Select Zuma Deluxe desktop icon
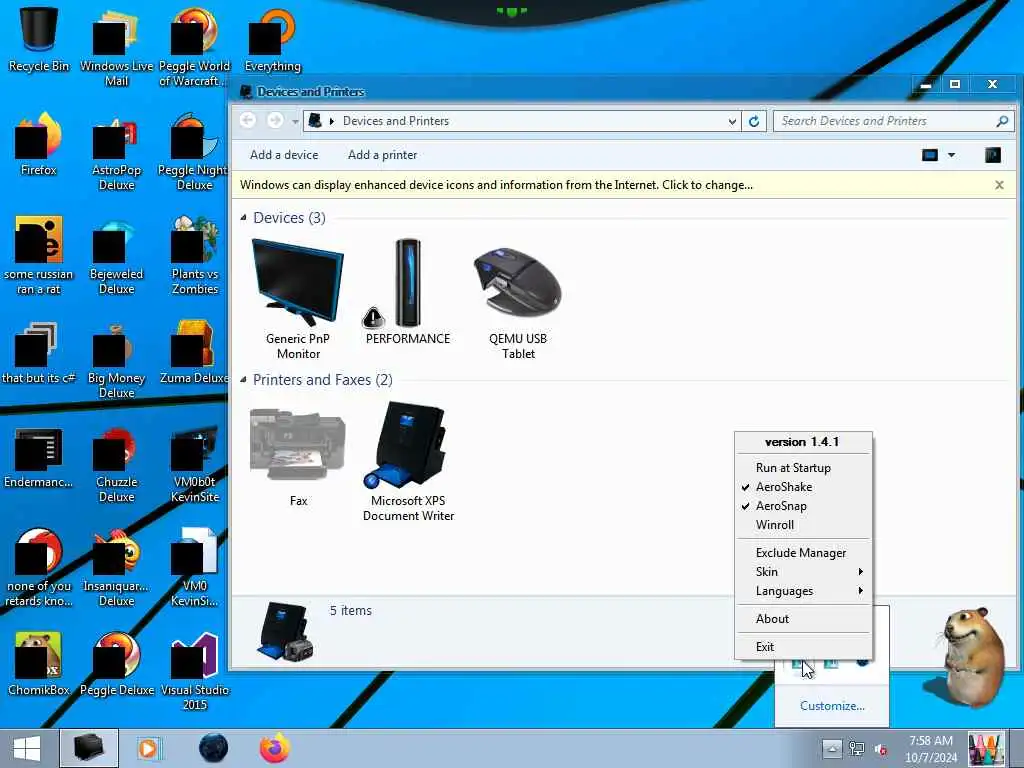 194,353
